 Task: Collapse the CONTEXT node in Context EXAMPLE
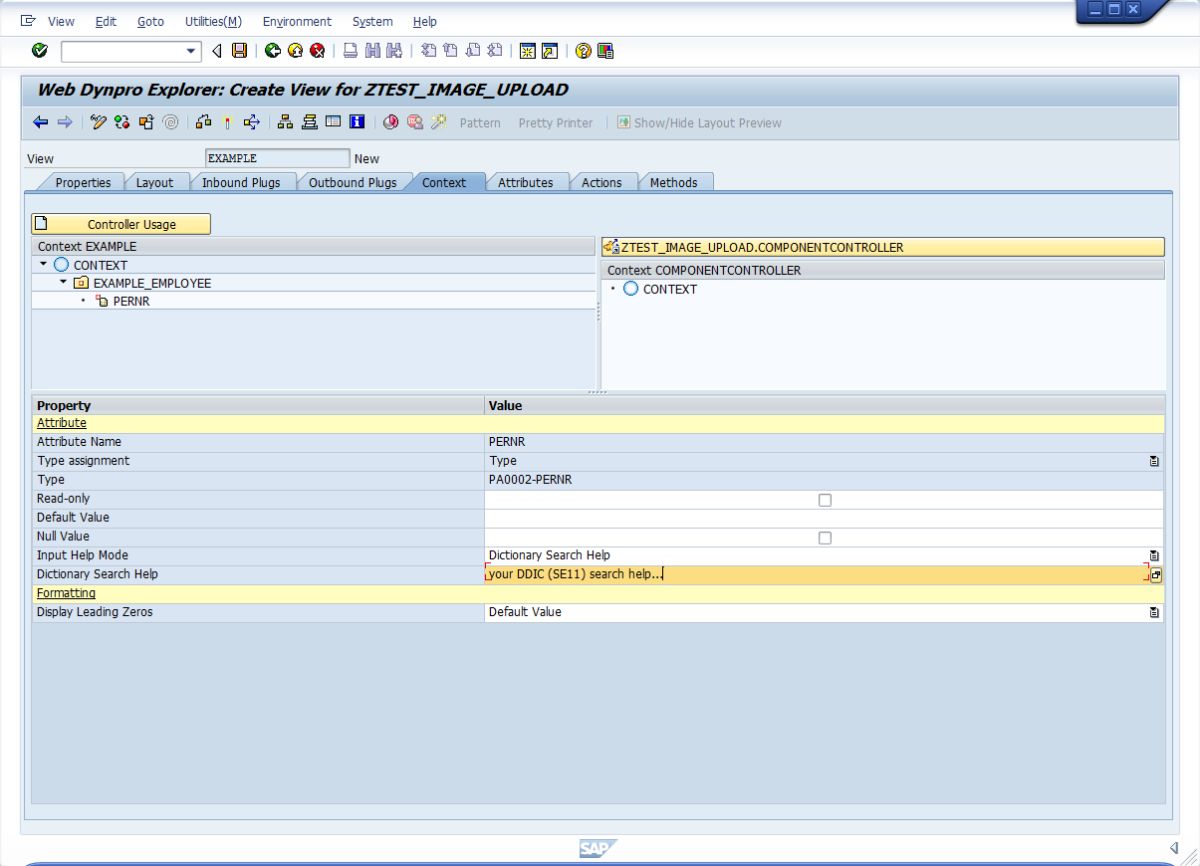44,265
